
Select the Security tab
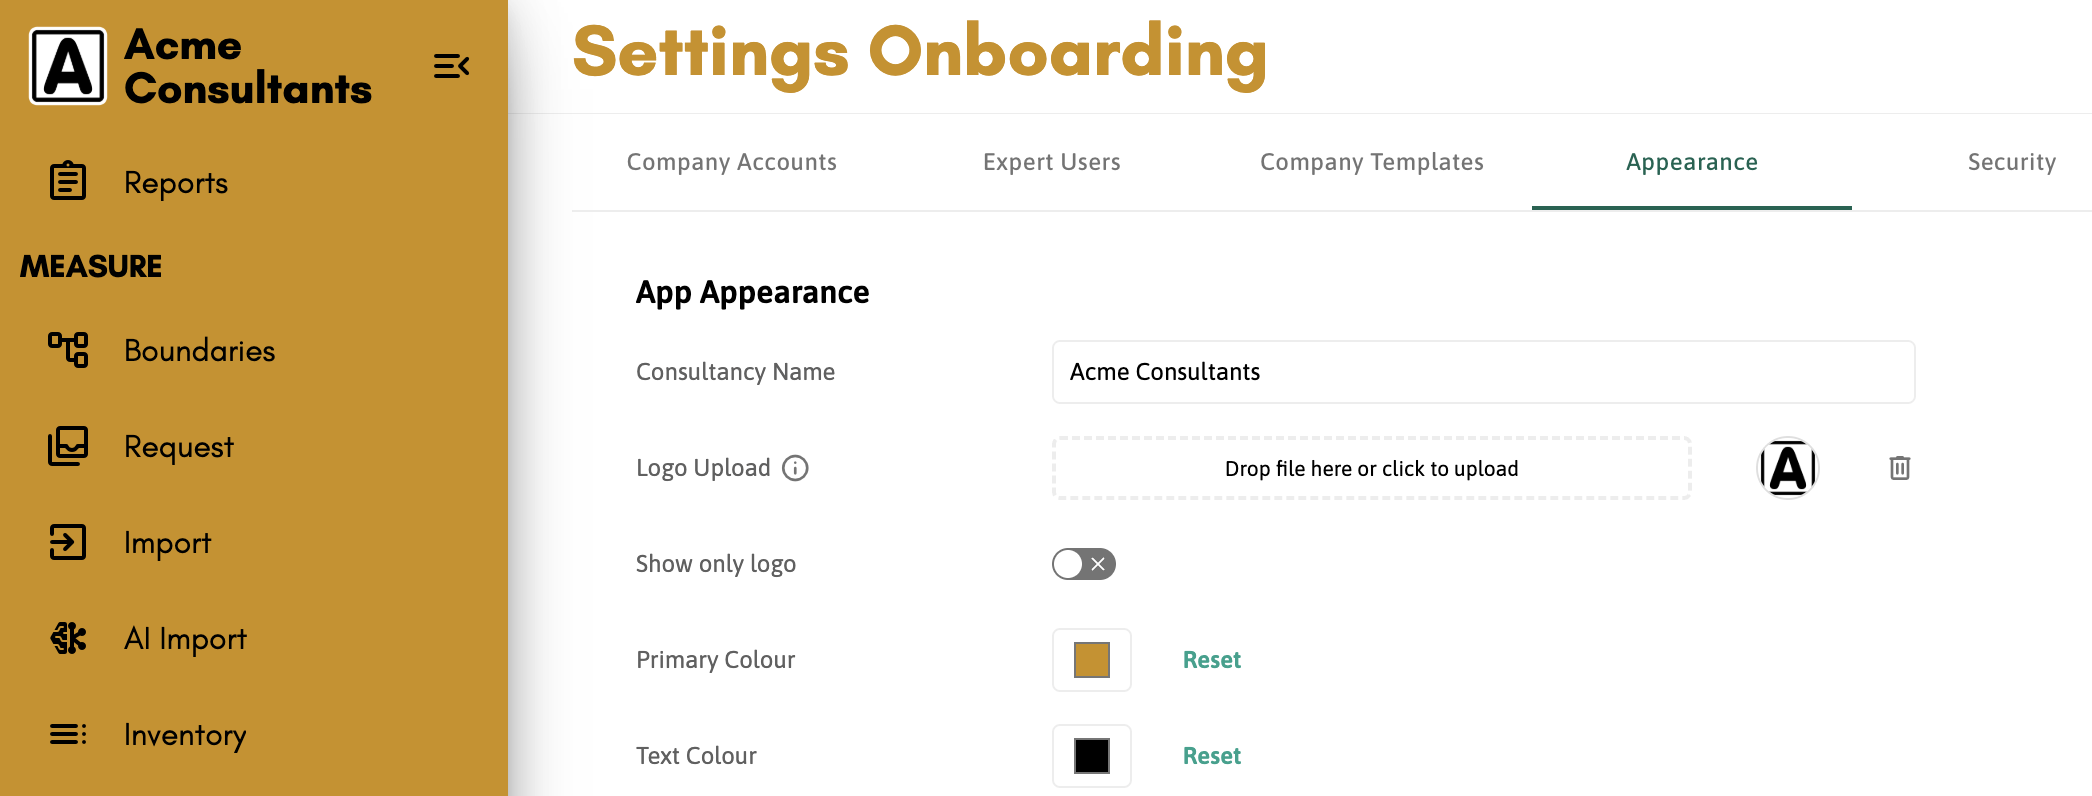point(2012,162)
